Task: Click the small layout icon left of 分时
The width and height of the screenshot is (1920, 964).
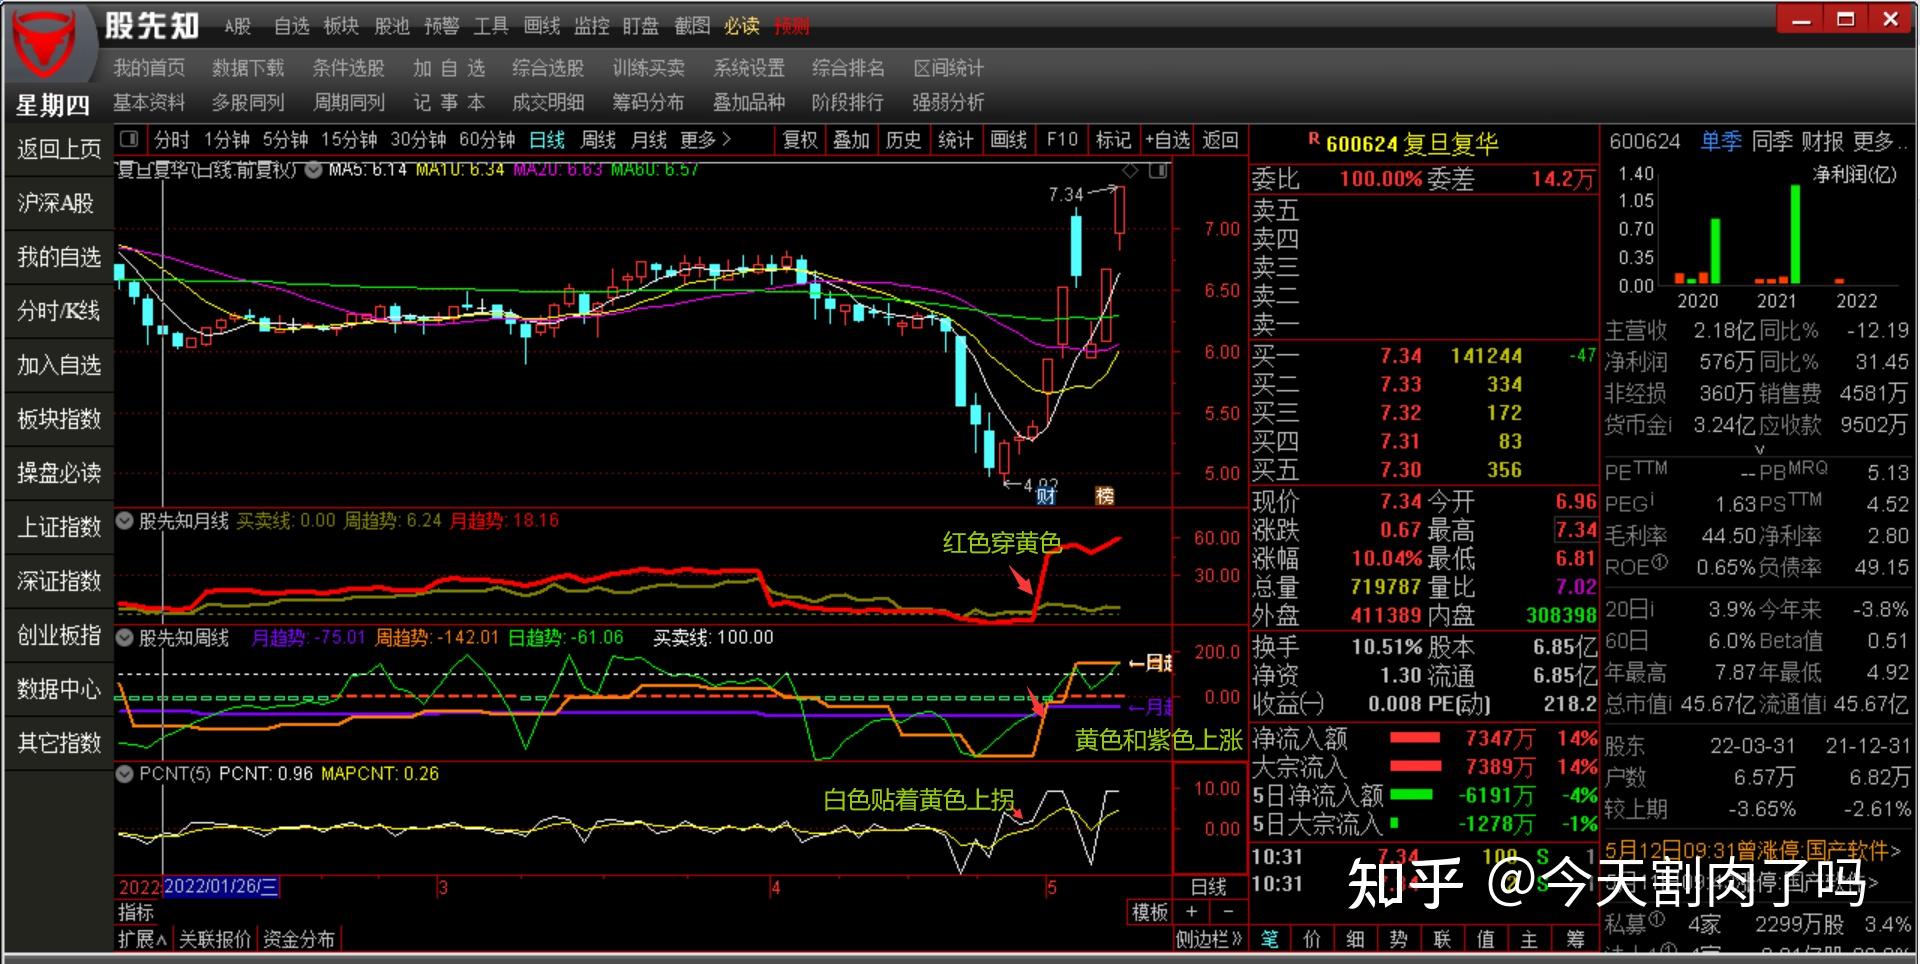Action: point(129,140)
